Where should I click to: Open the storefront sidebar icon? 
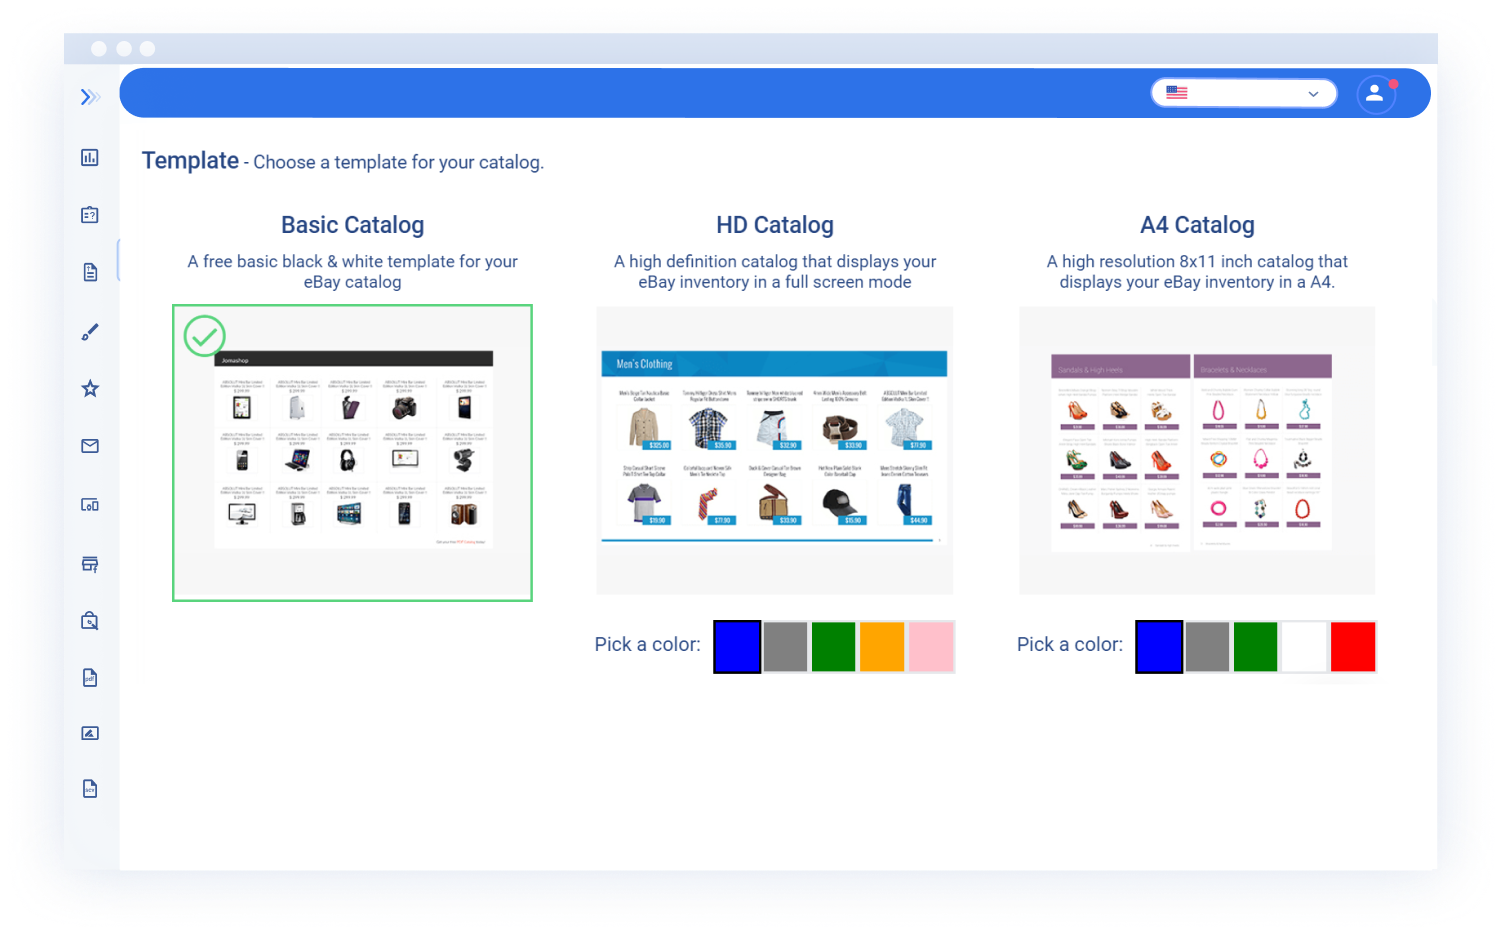point(90,564)
